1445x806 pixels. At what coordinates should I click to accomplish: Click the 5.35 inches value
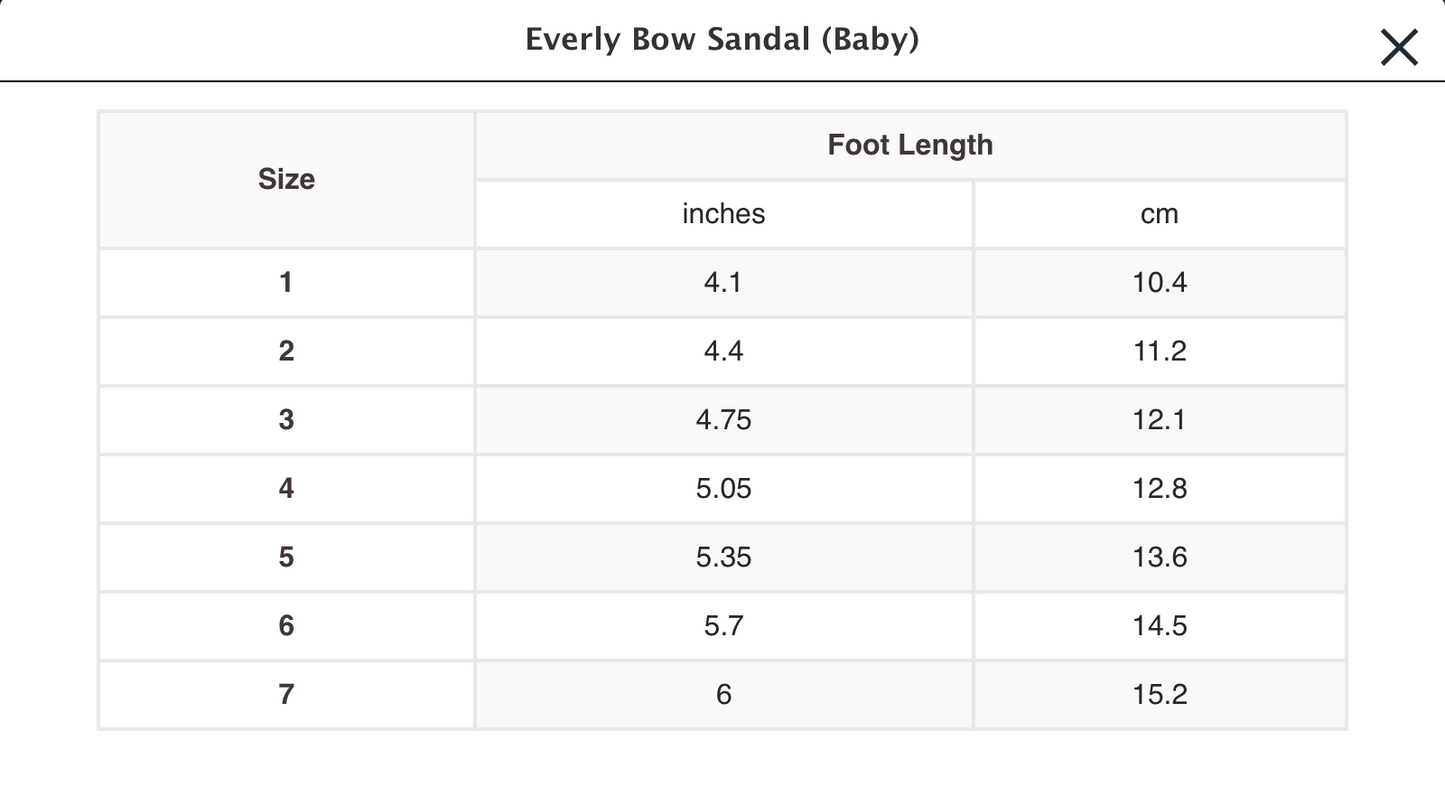[x=723, y=557]
